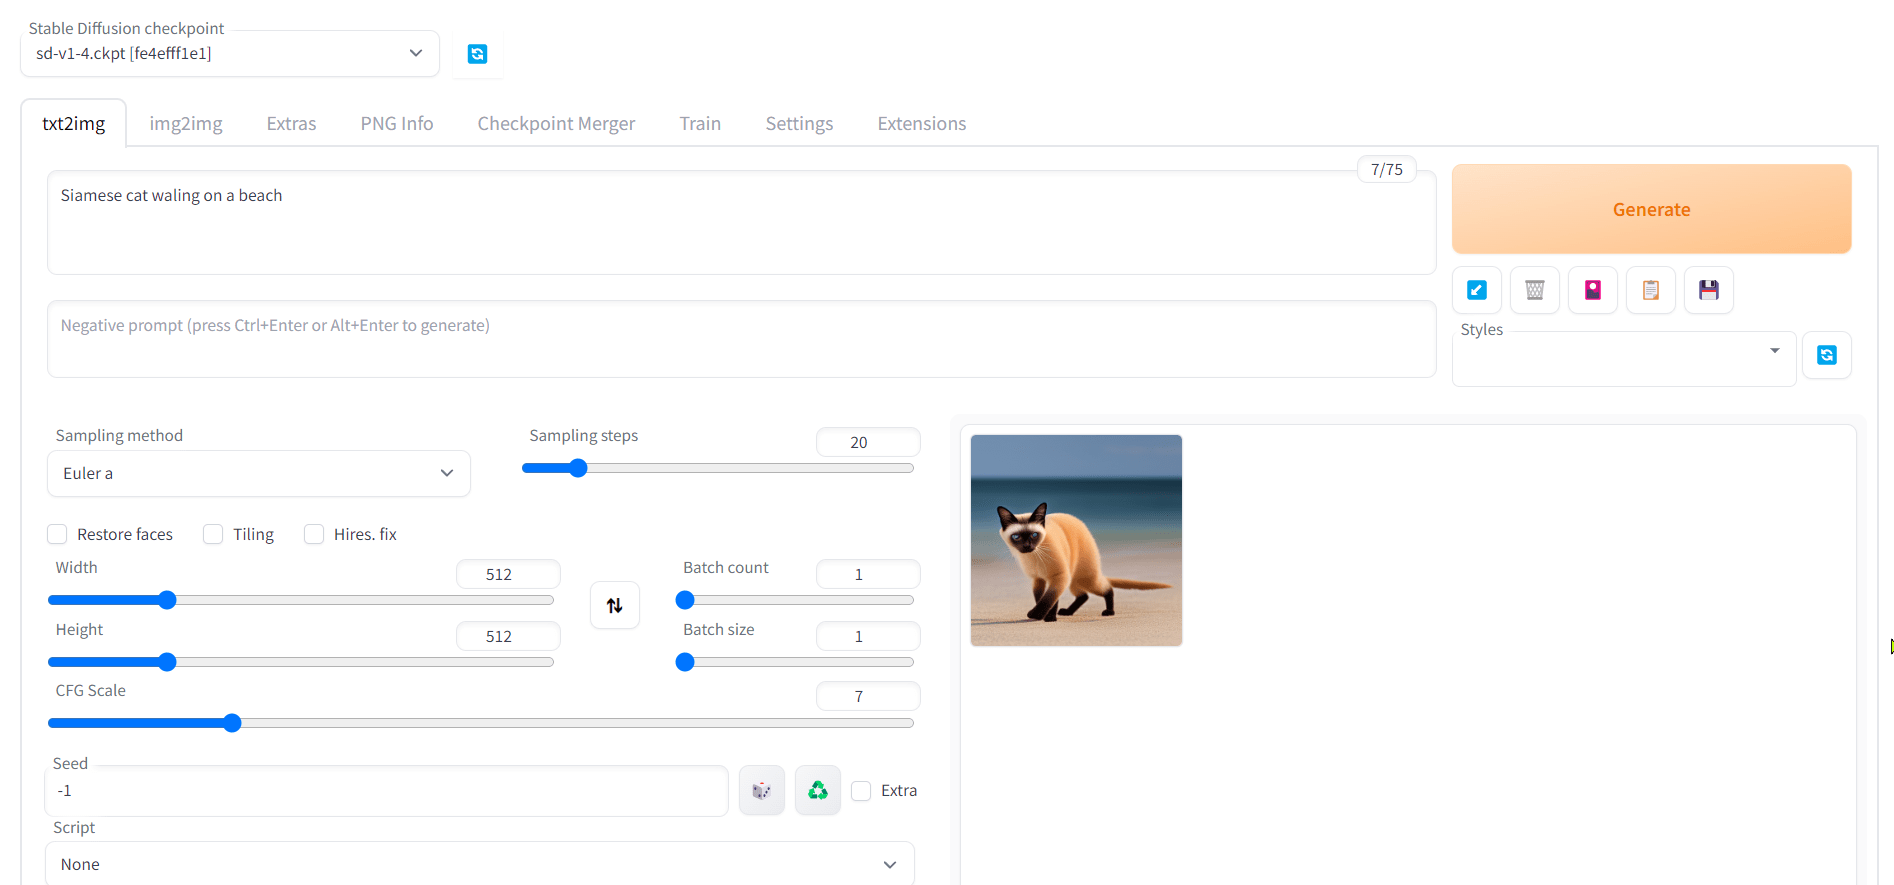
Task: Click the Negative prompt field
Action: [x=741, y=339]
